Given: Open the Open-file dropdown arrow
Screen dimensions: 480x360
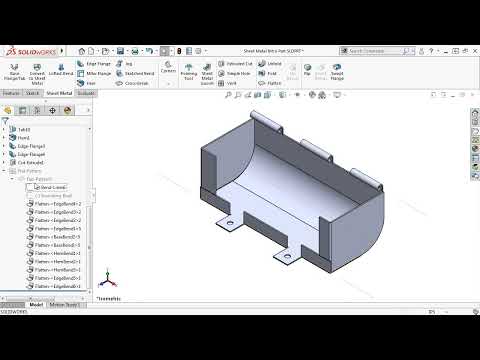Looking at the screenshot, I should [x=113, y=51].
